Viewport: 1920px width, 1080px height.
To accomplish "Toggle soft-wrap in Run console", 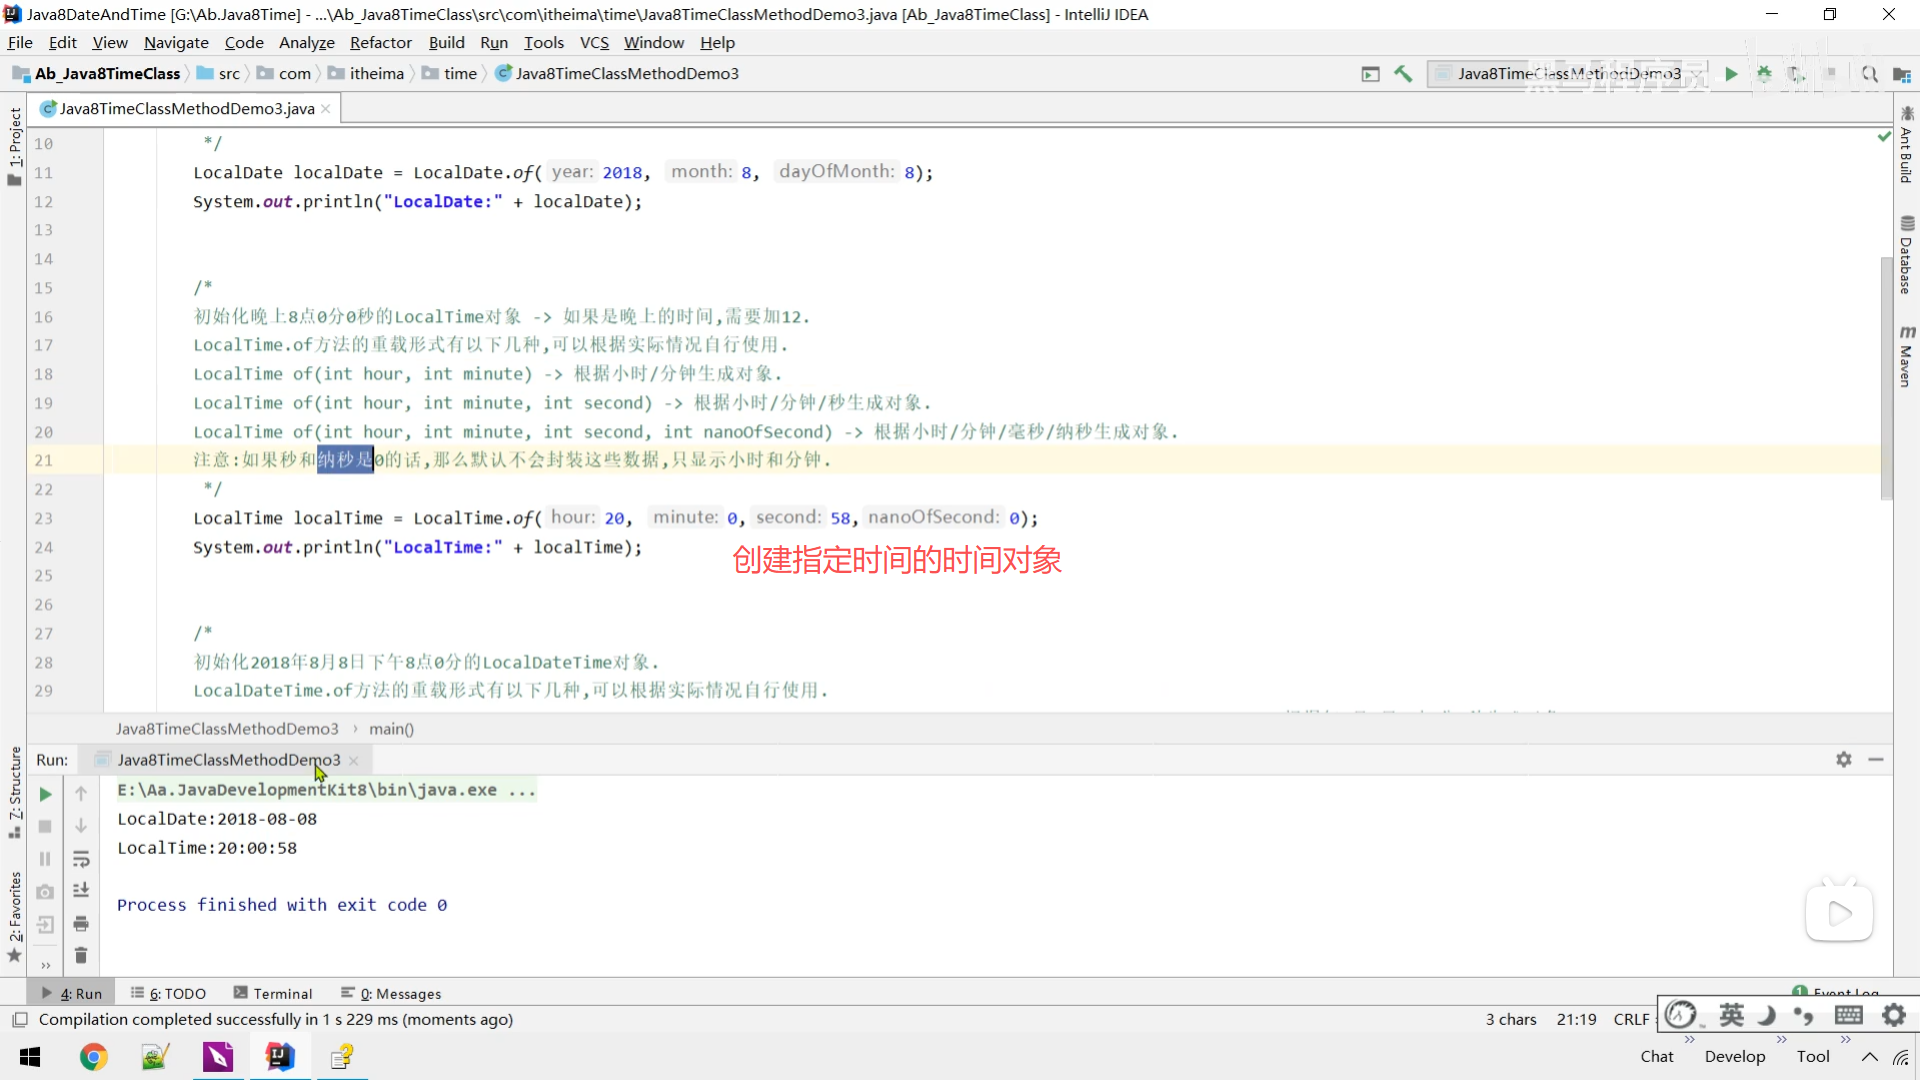I will pos(81,859).
